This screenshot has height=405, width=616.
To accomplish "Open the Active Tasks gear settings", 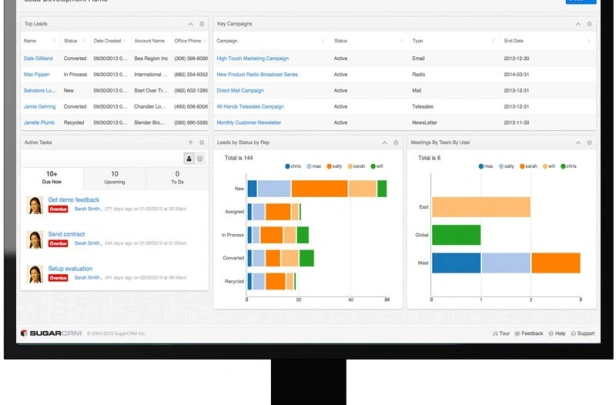I will pos(201,142).
